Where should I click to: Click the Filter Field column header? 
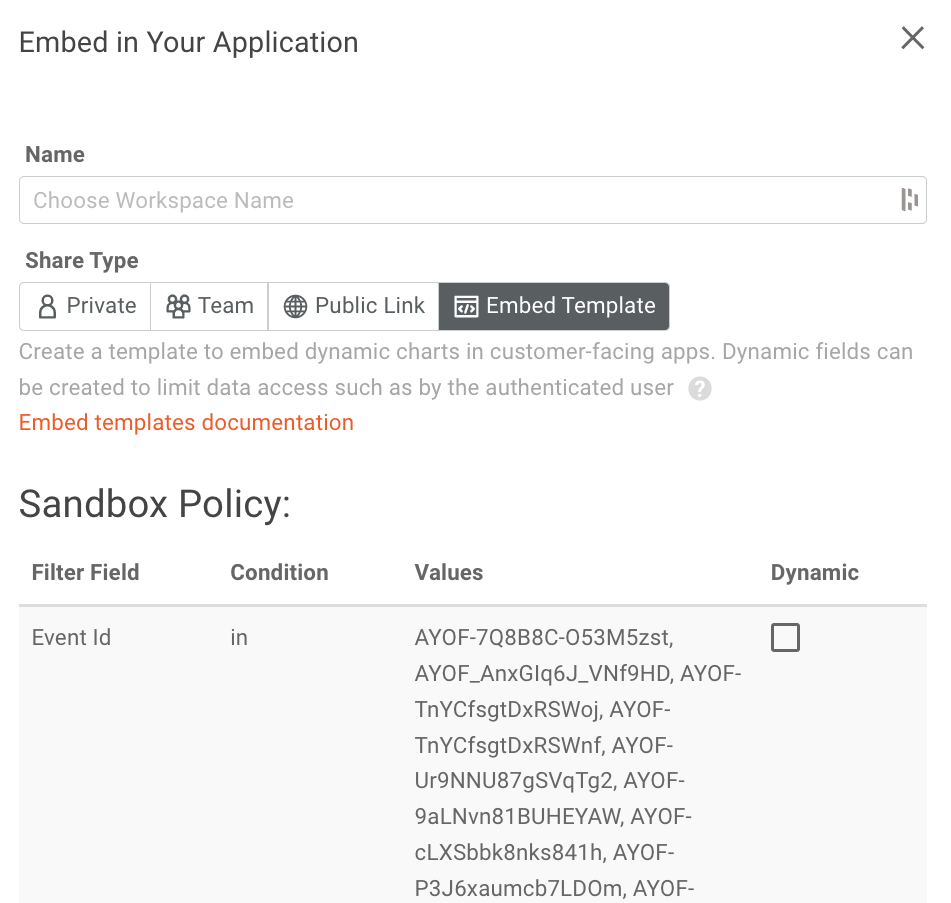click(83, 572)
